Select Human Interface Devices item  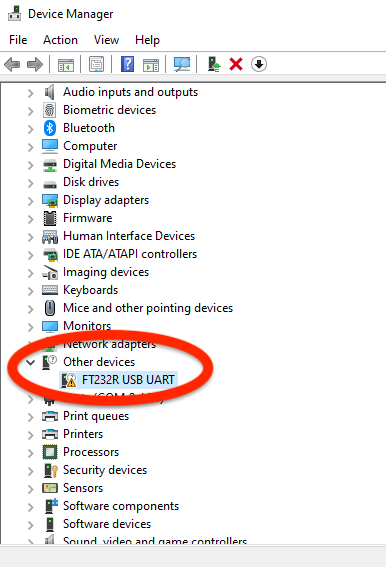(129, 236)
